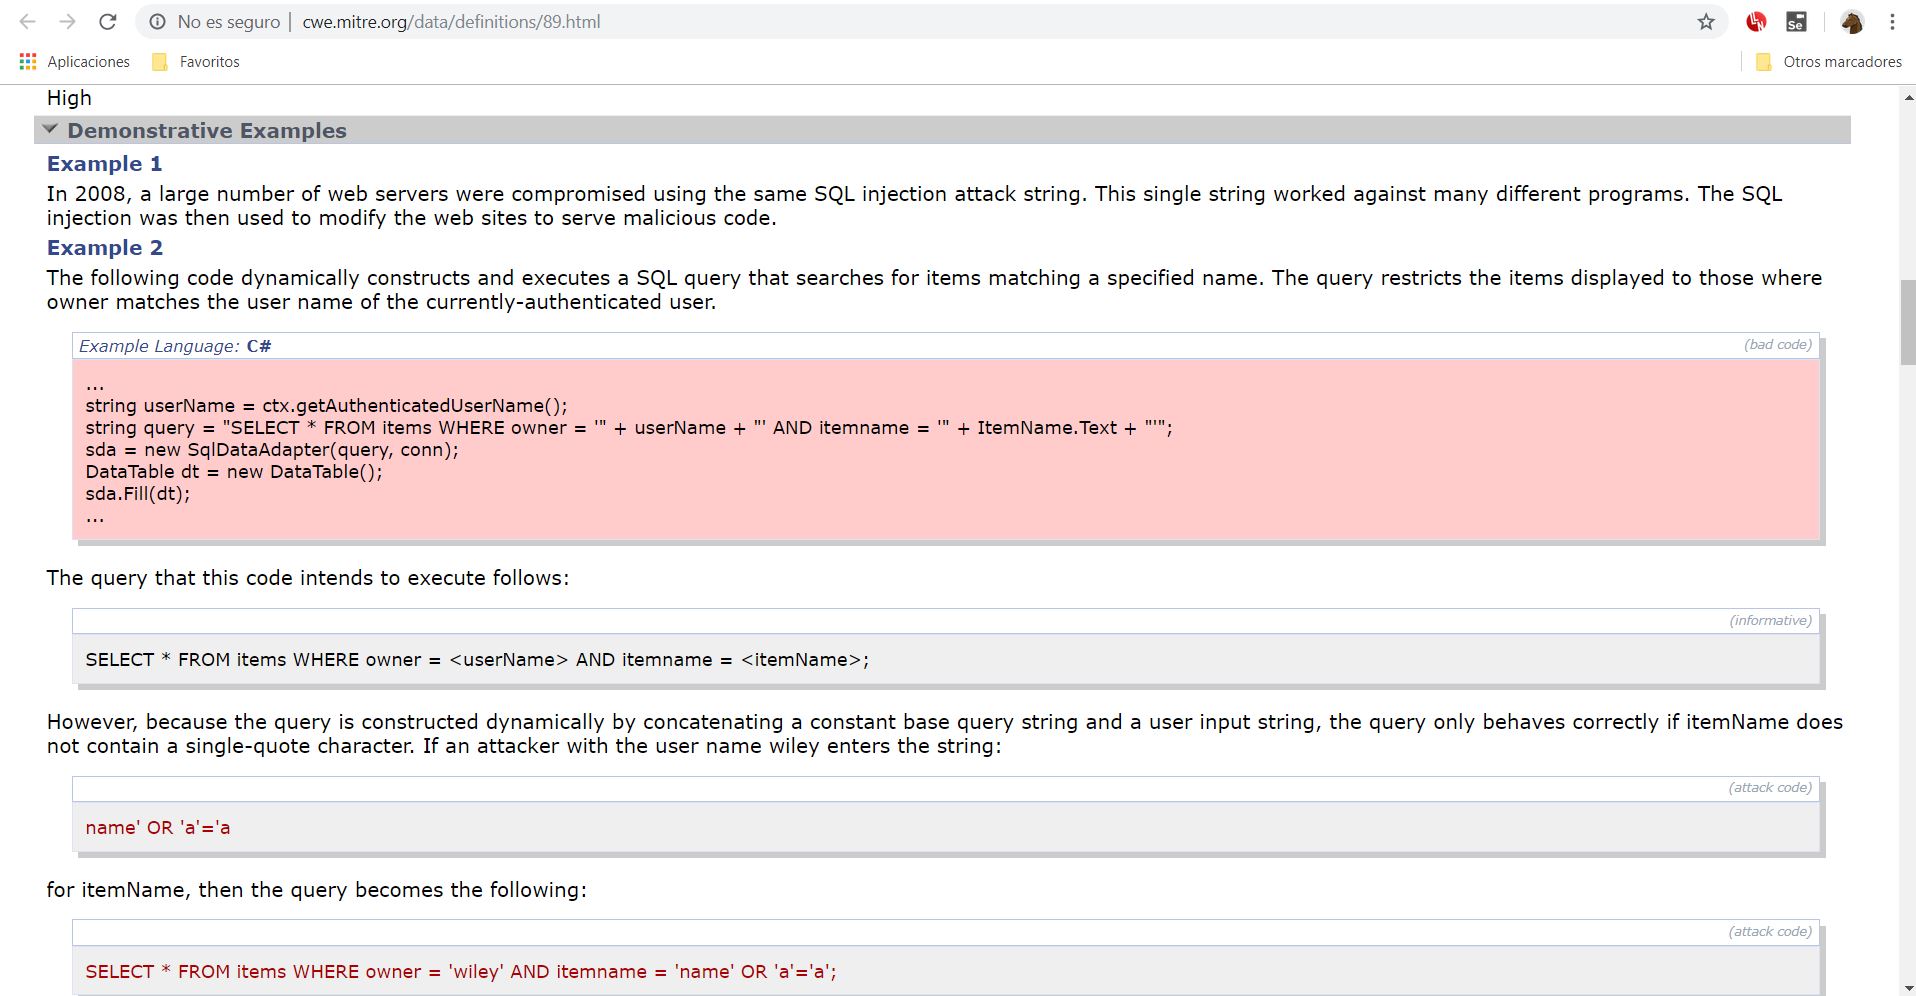Click the browser back arrow
This screenshot has width=1916, height=996.
click(x=27, y=22)
